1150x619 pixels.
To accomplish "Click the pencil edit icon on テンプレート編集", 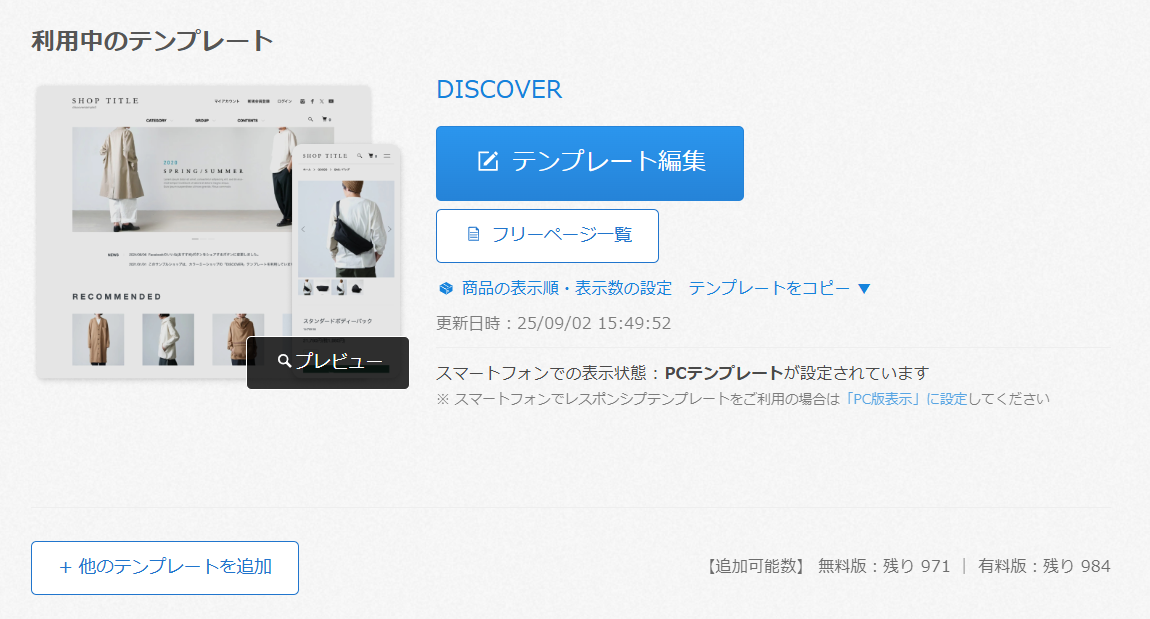I will click(x=488, y=161).
